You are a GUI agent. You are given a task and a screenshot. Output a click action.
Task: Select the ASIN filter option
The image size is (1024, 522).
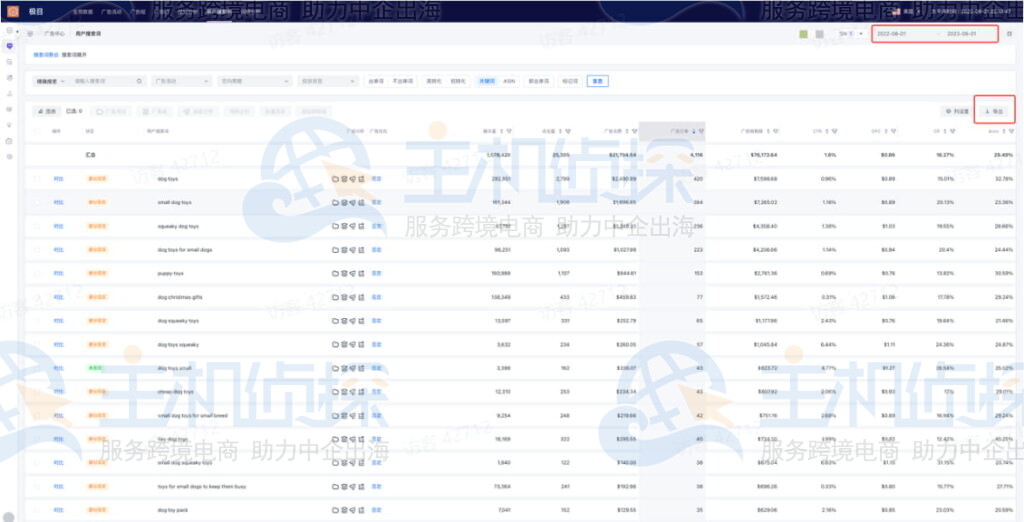[509, 81]
